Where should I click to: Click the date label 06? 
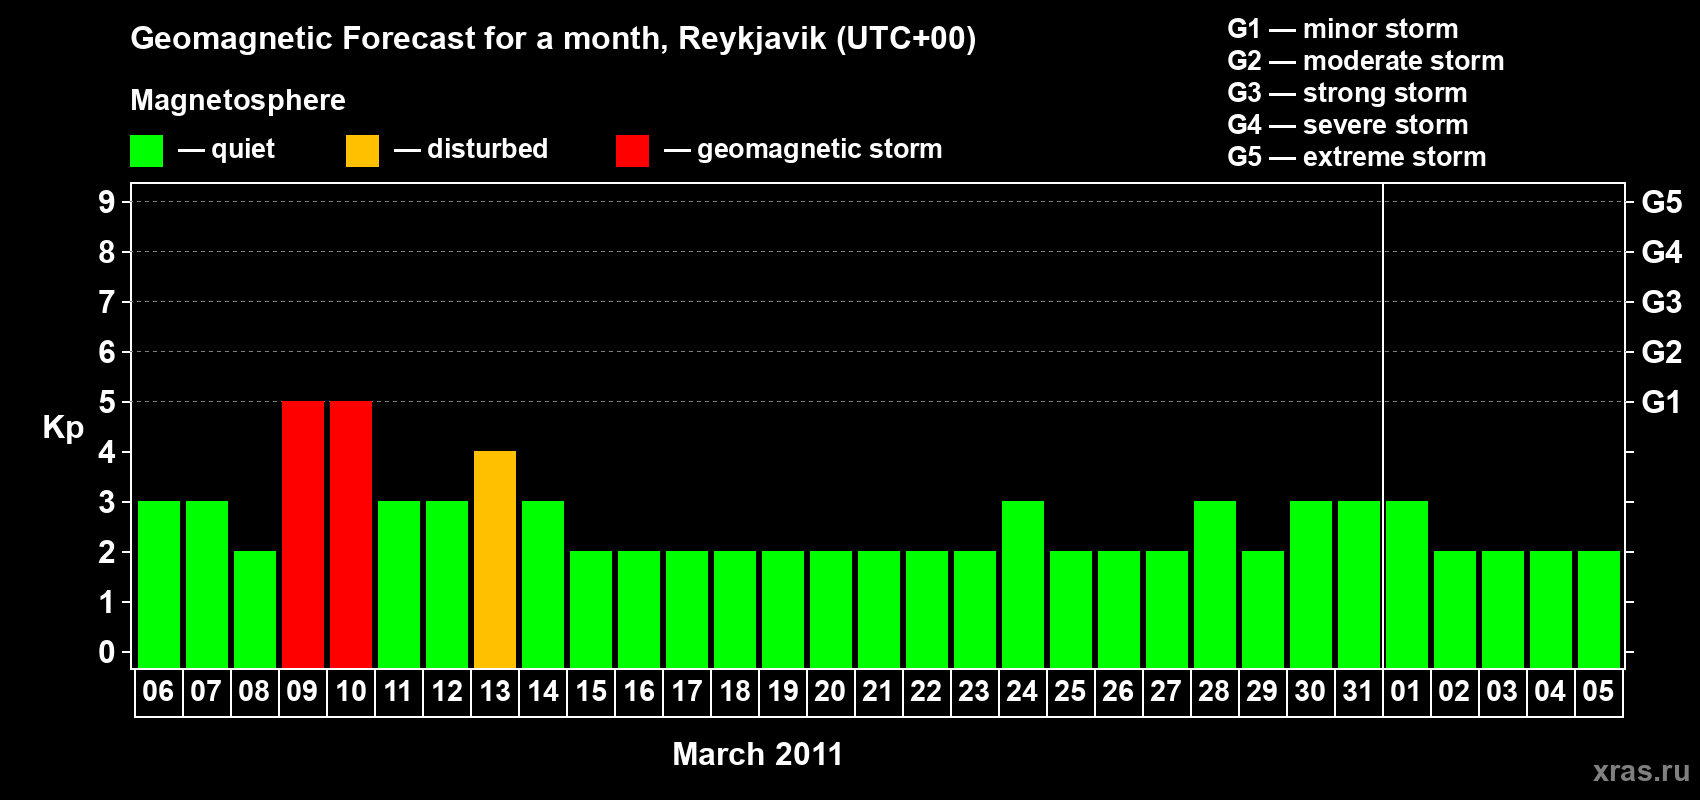[158, 692]
